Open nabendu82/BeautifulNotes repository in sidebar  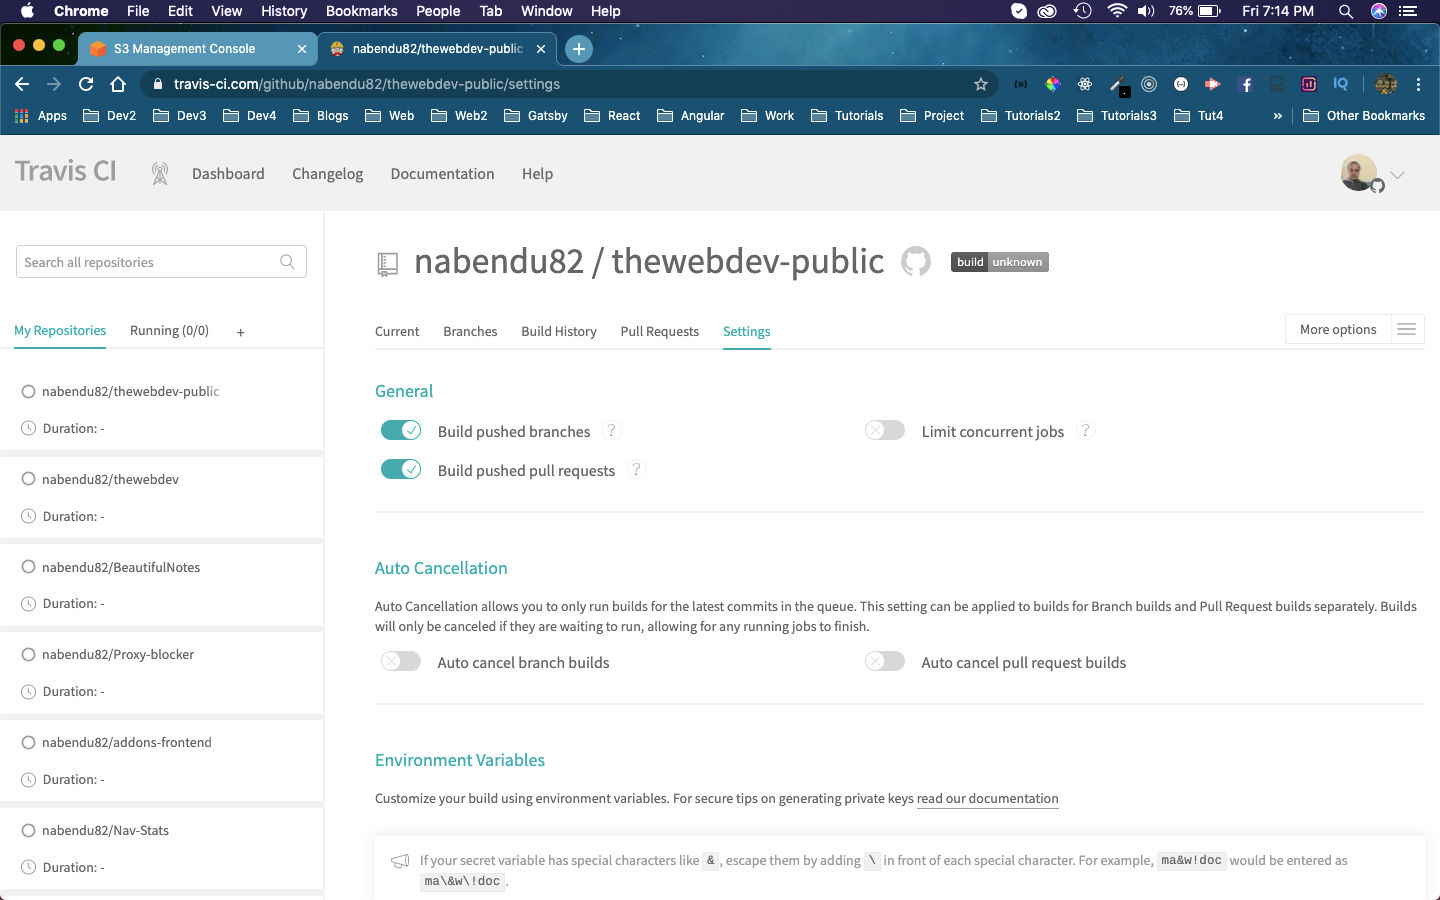click(121, 567)
